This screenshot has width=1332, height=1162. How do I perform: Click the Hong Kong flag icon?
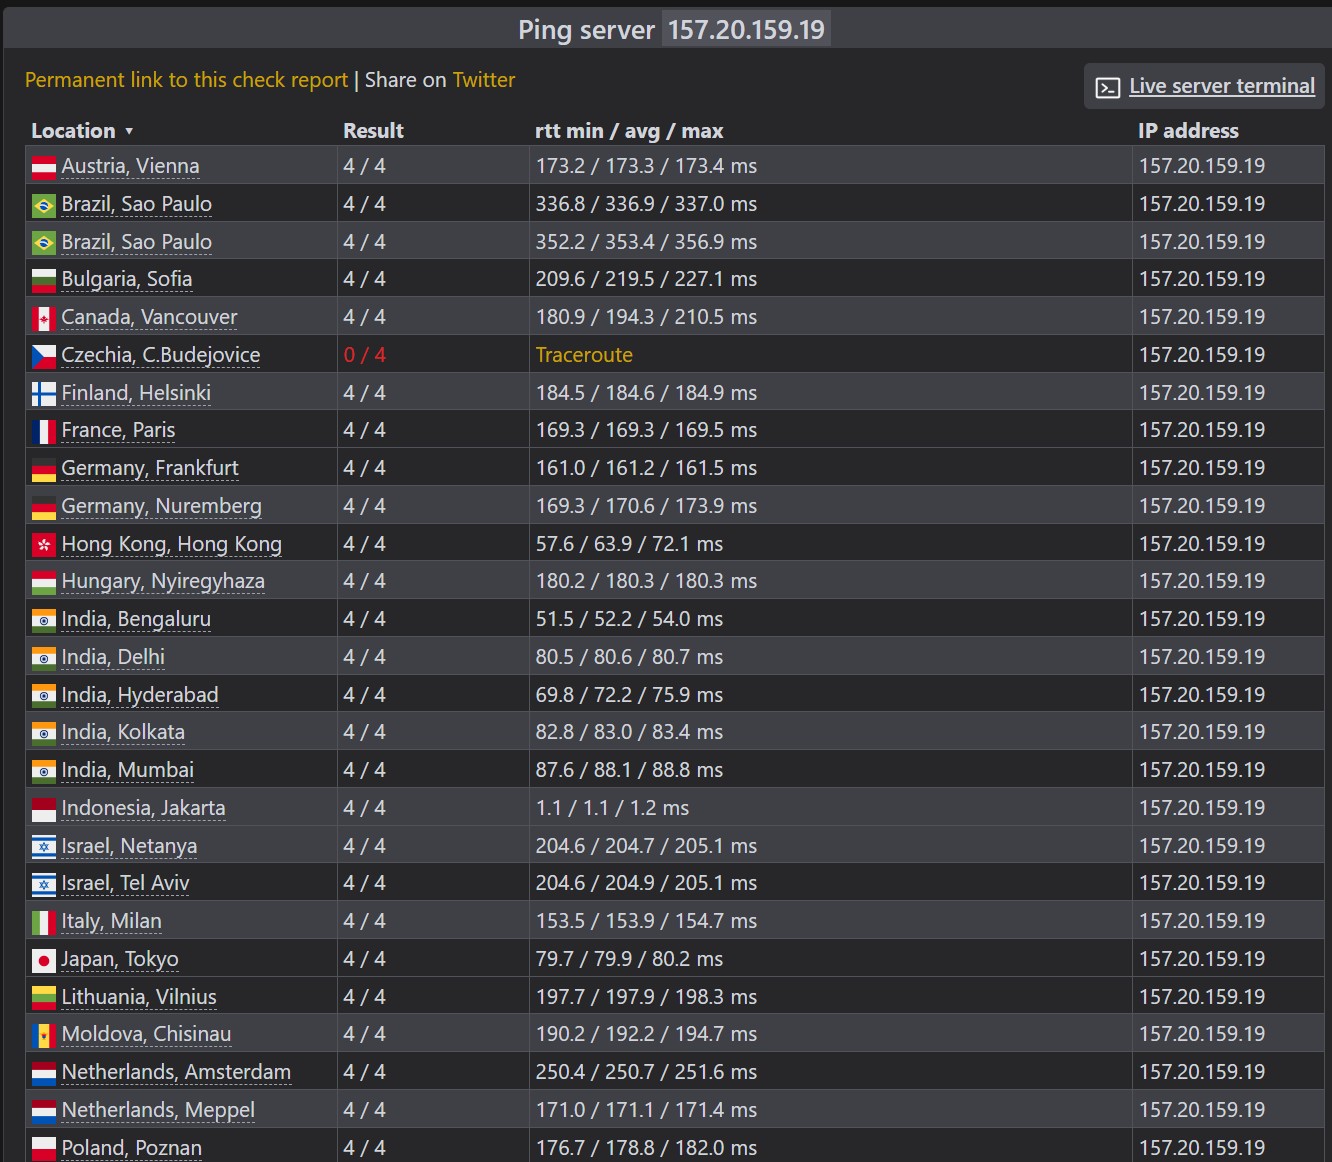click(x=44, y=546)
